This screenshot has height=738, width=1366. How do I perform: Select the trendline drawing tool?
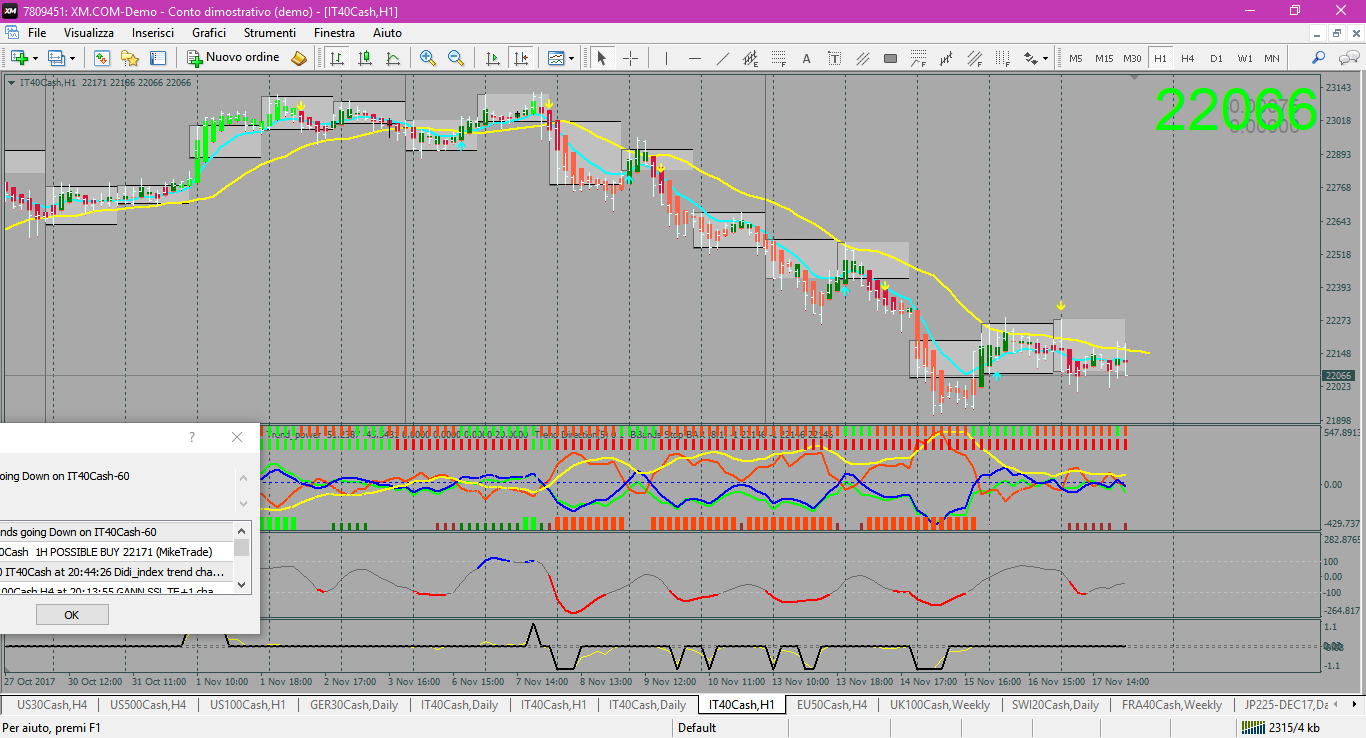pyautogui.click(x=722, y=58)
